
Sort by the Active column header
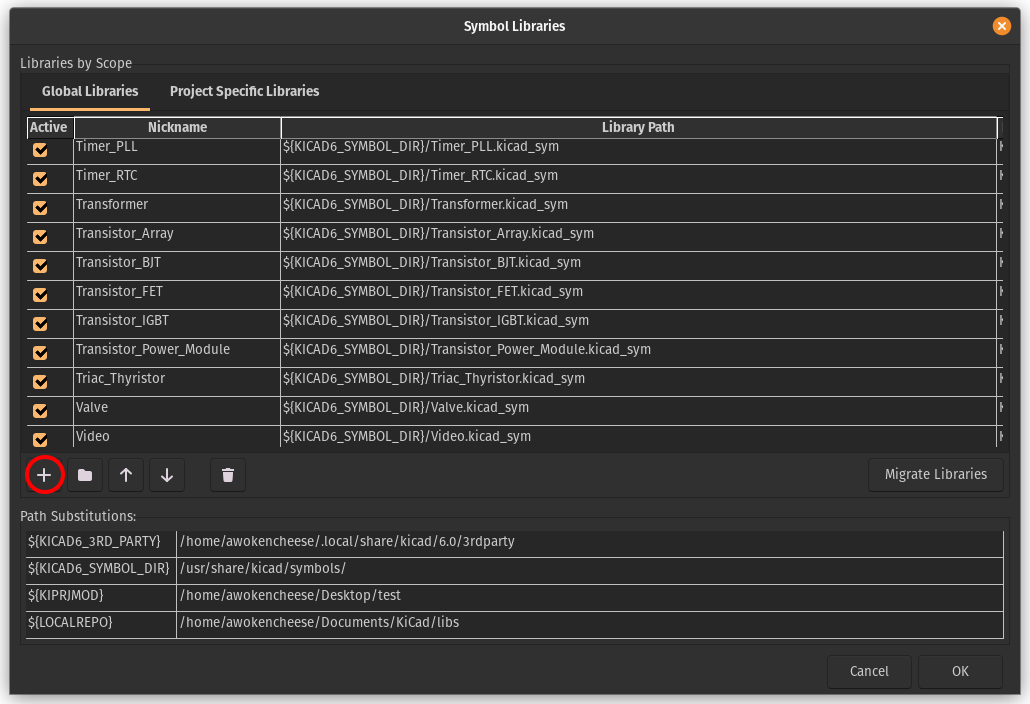click(49, 127)
